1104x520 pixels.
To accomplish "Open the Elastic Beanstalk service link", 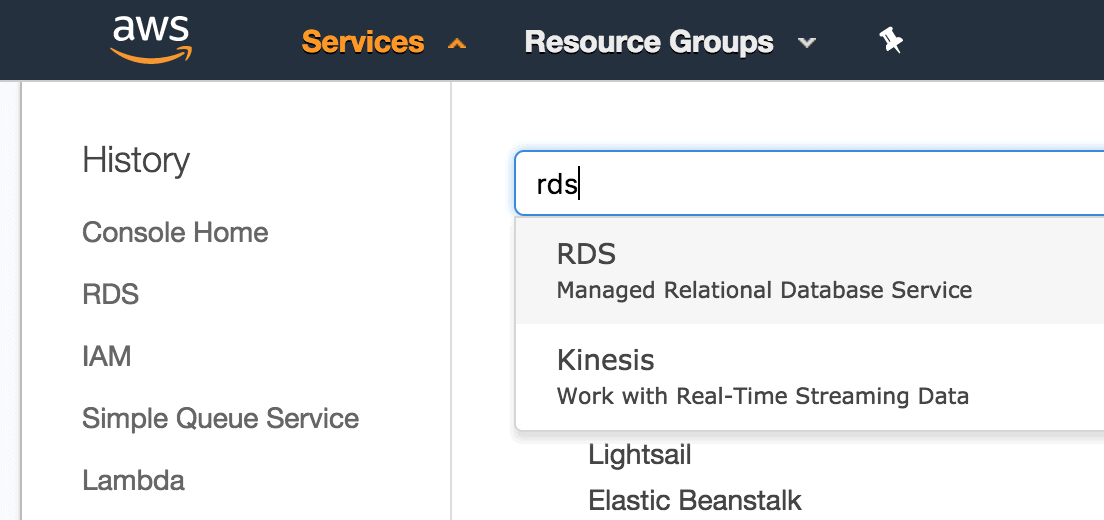I will [695, 500].
